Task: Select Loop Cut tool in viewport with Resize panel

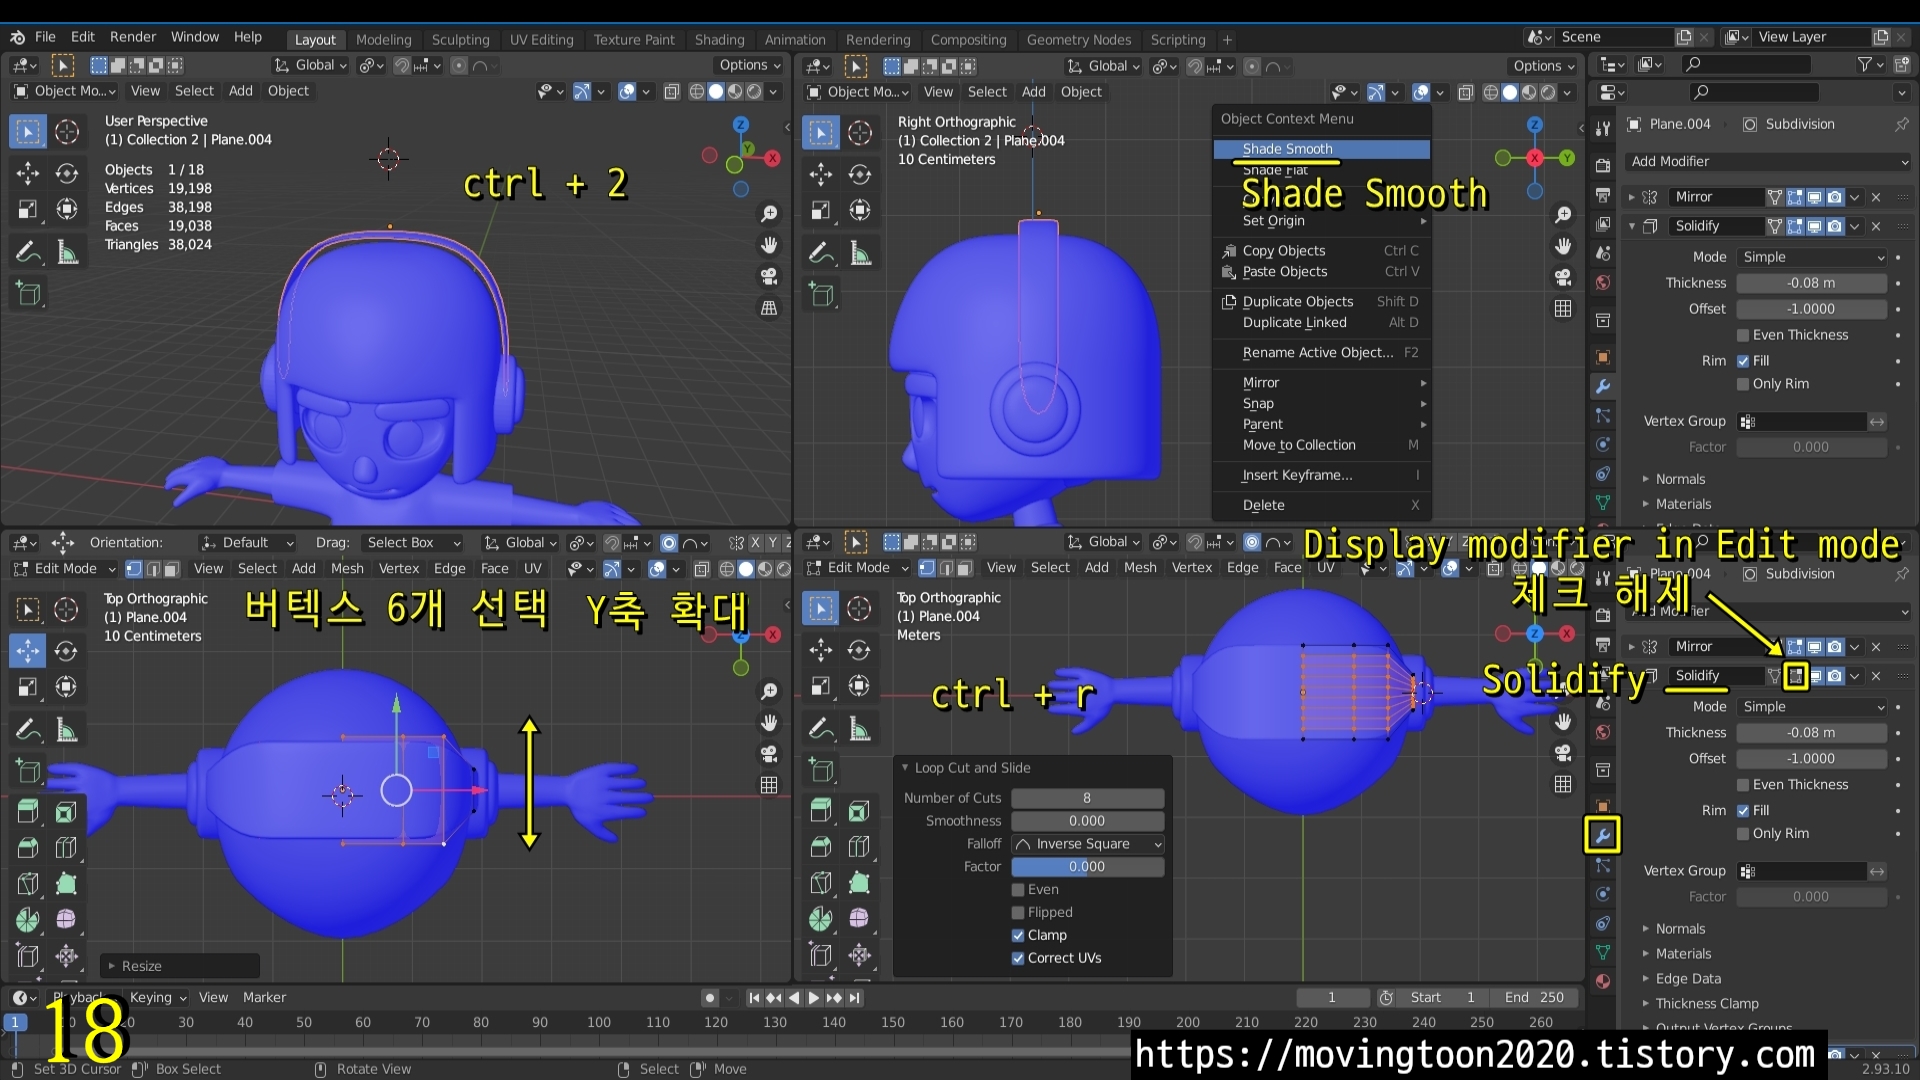Action: 66,848
